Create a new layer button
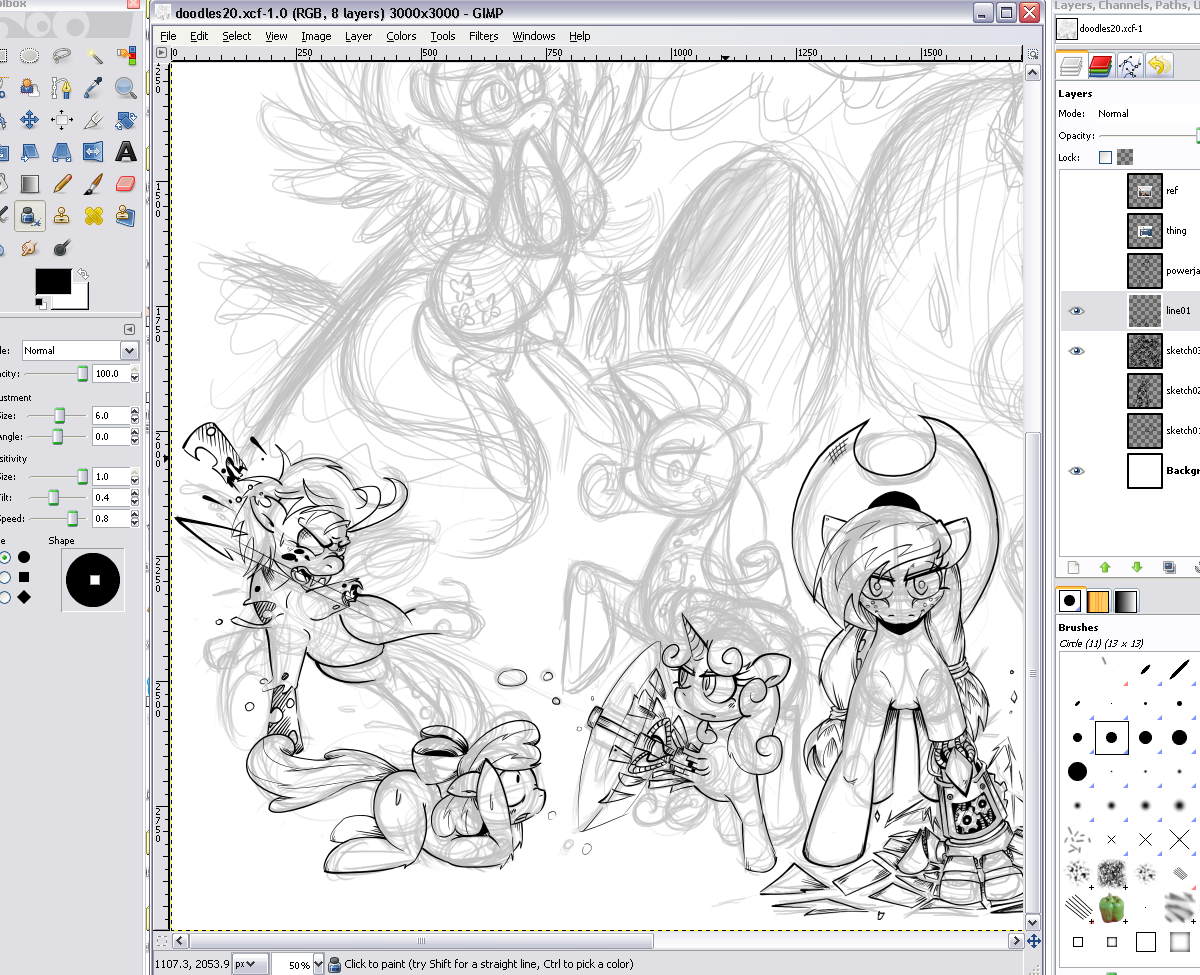1200x975 pixels. click(1073, 567)
